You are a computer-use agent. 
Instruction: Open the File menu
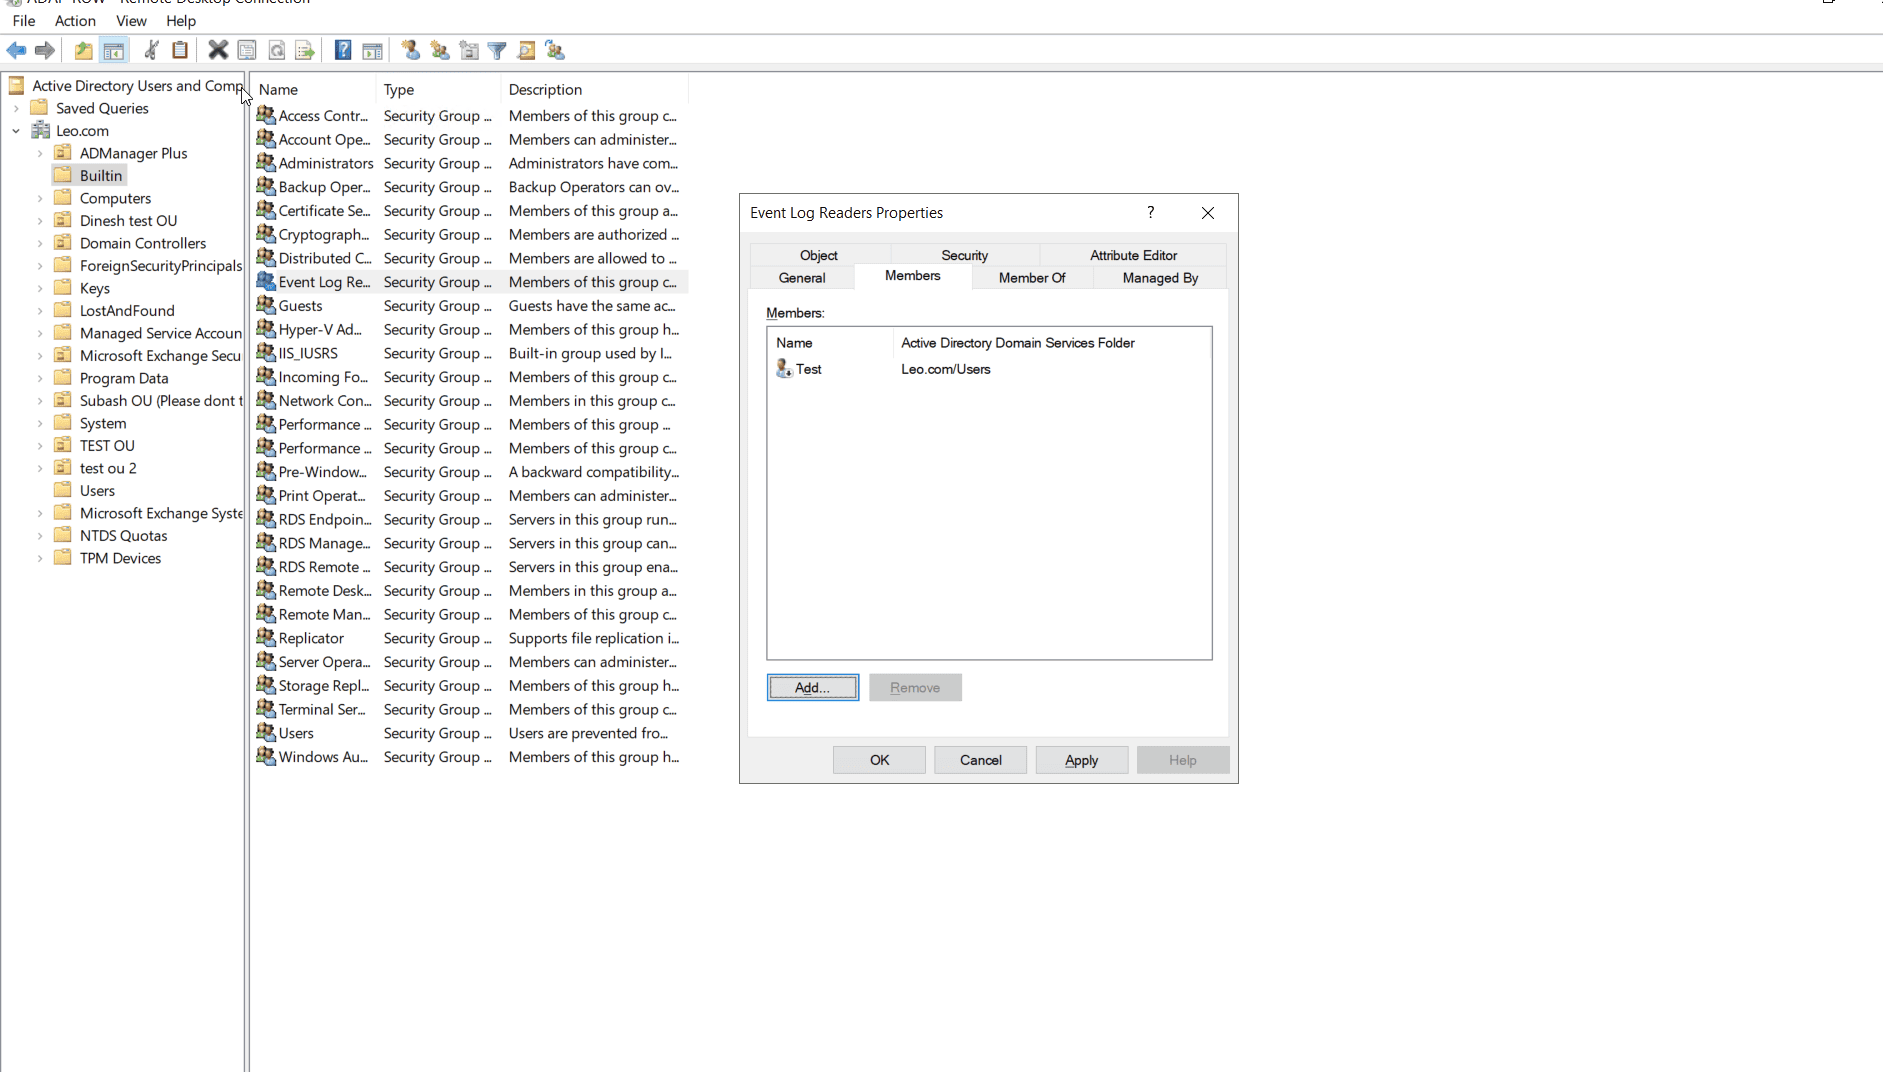[x=24, y=20]
